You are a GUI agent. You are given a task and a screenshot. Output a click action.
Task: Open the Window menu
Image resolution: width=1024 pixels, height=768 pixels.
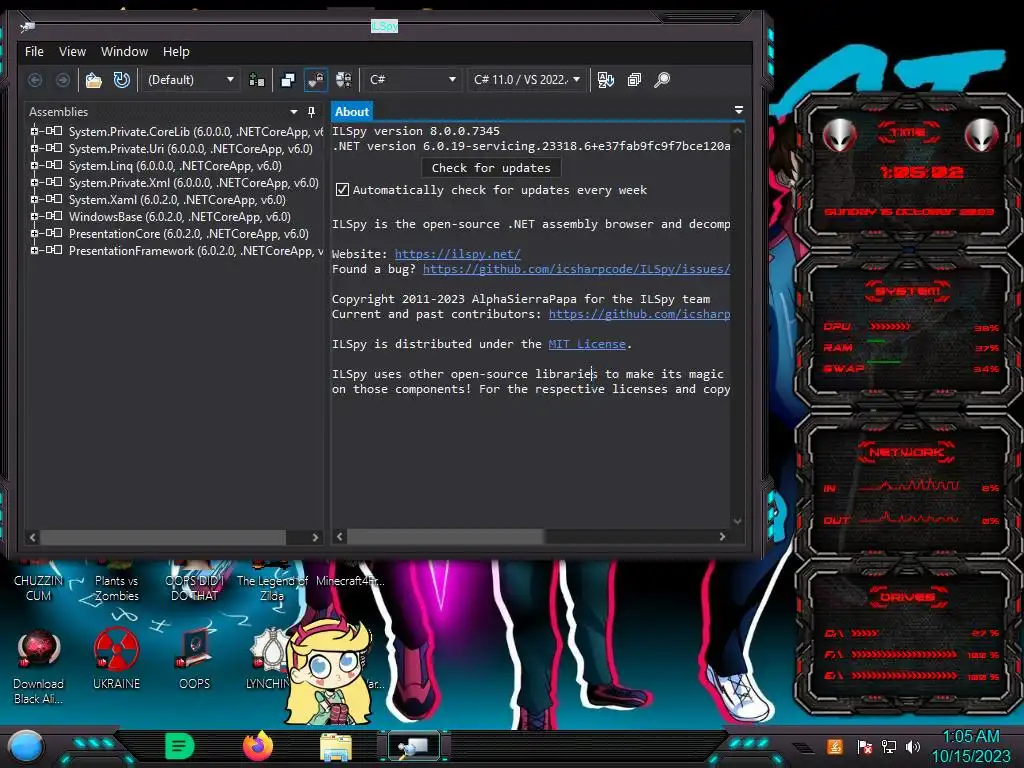coord(124,52)
